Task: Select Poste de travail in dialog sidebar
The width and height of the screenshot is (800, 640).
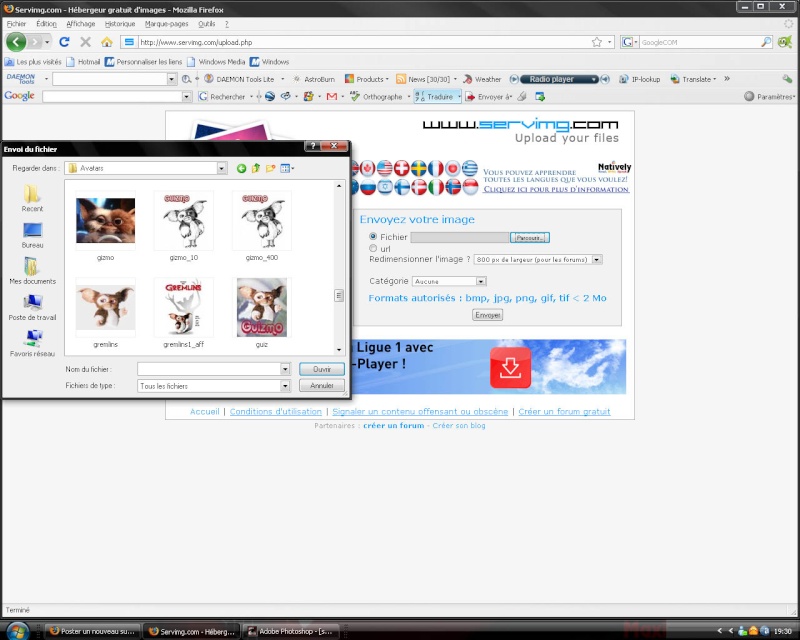Action: click(x=32, y=307)
